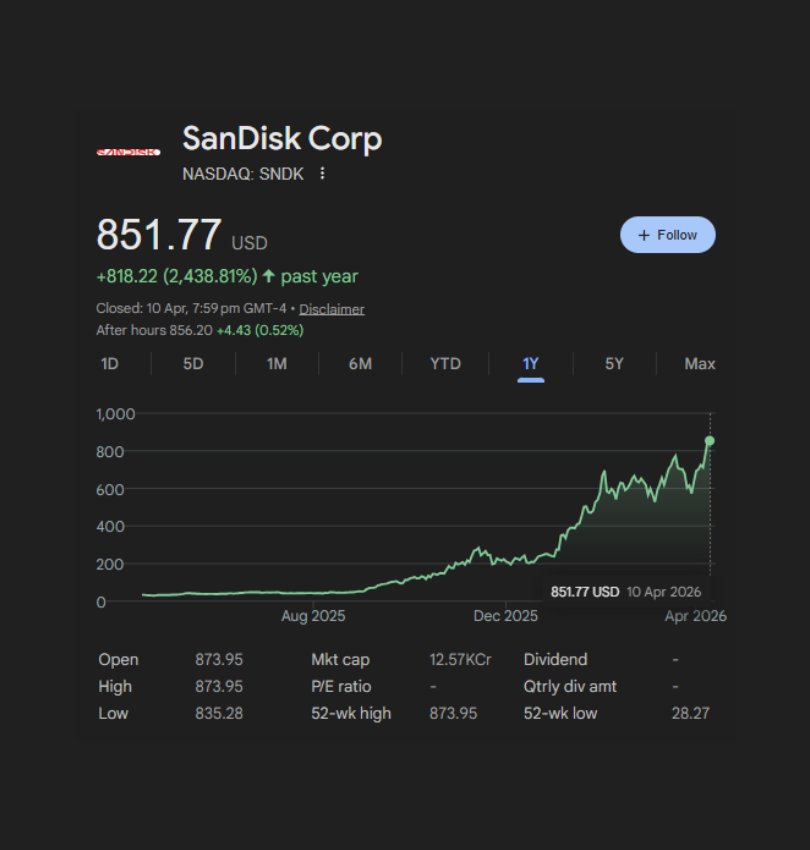Select the 6M time range
The height and width of the screenshot is (850, 810).
point(360,364)
